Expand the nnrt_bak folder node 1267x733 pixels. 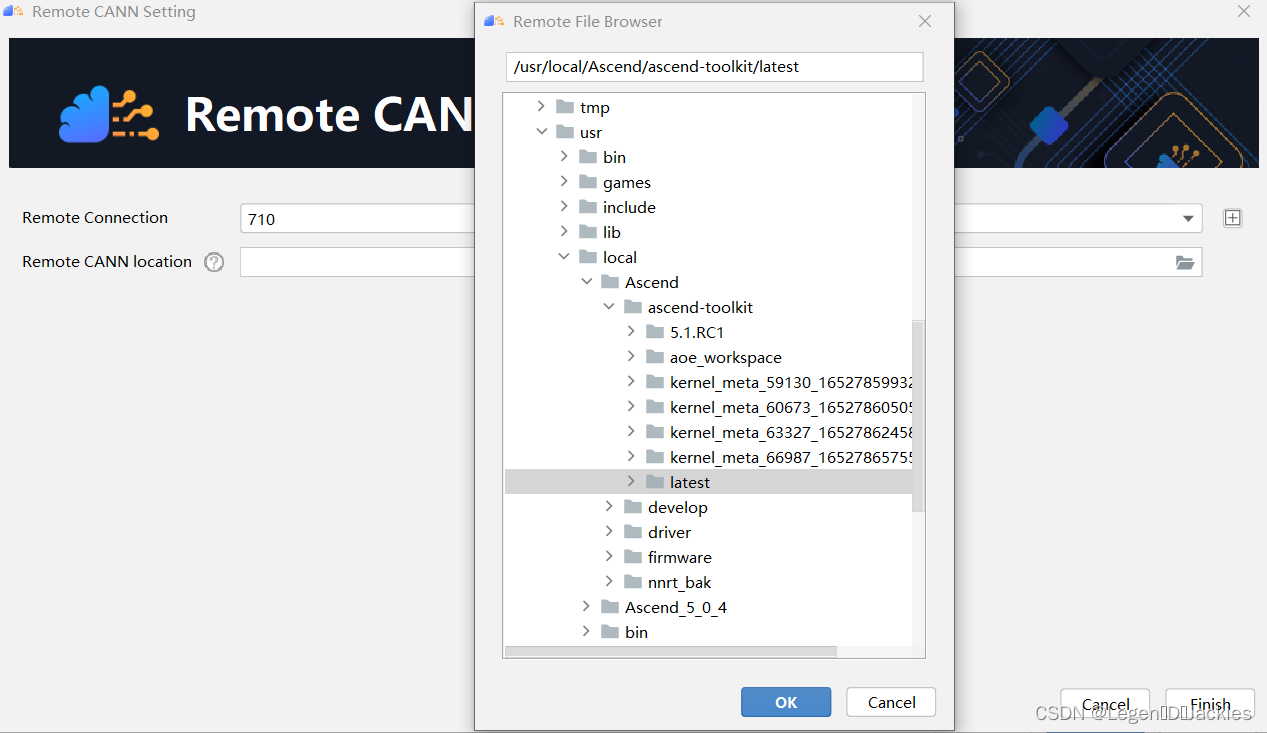pos(609,582)
